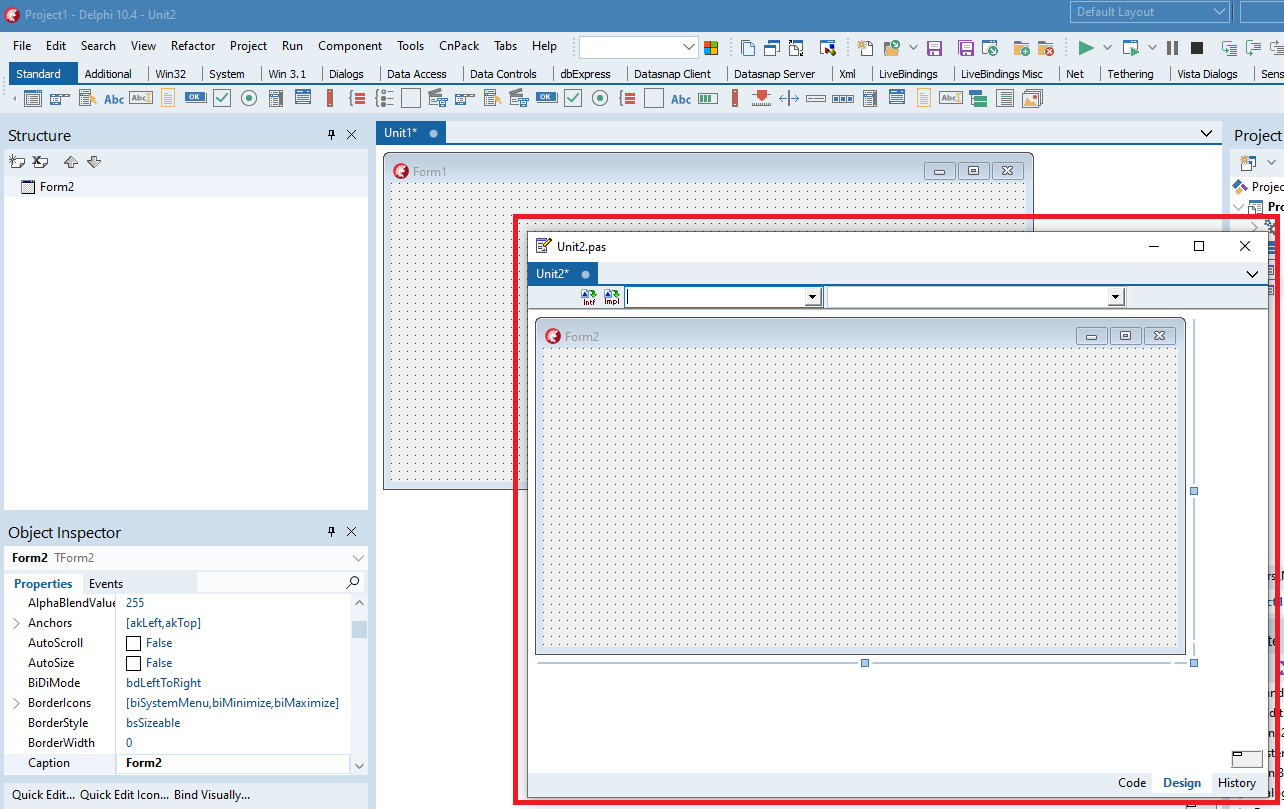This screenshot has height=809, width=1284.
Task: Click the Intf navigation icon in the Unit2 window
Action: [x=589, y=297]
